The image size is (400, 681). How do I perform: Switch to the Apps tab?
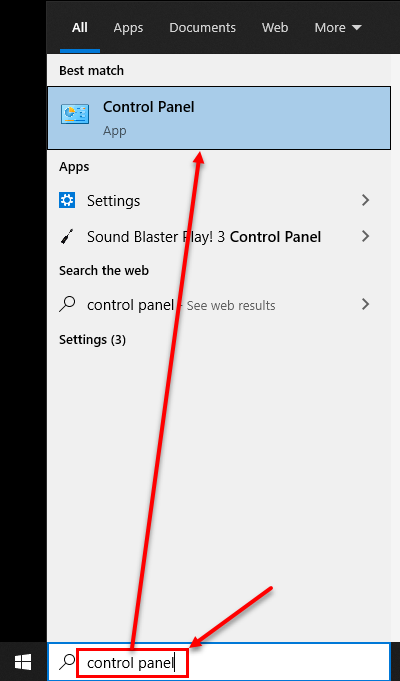128,28
